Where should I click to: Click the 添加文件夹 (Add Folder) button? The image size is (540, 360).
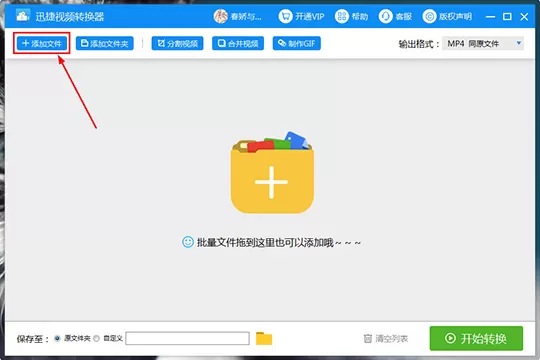(x=104, y=43)
